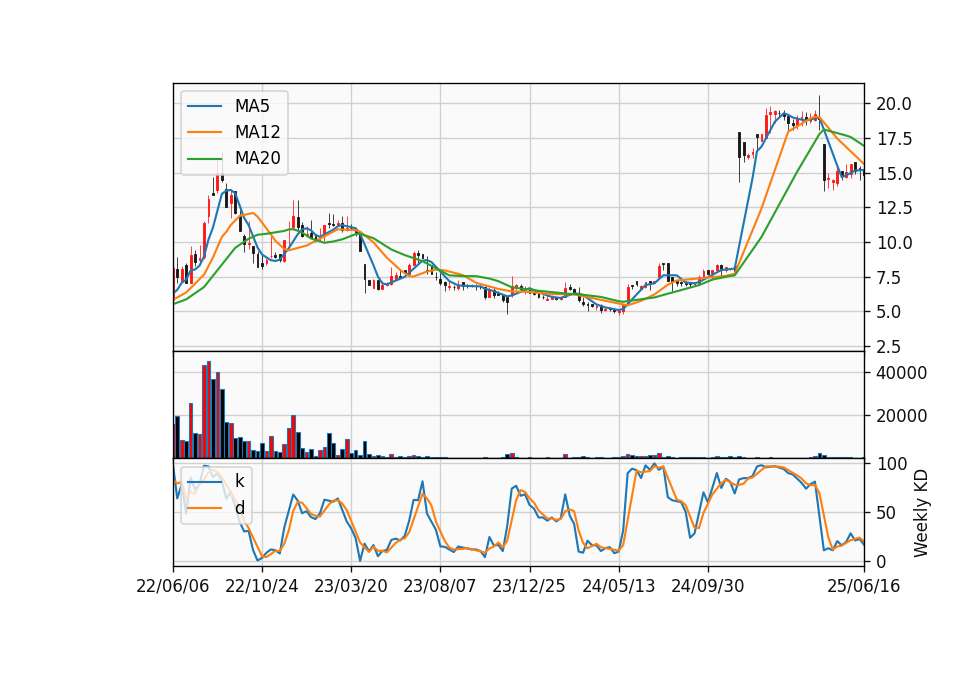960x690 pixels.
Task: Click the 17.5 price axis label
Action: click(894, 139)
